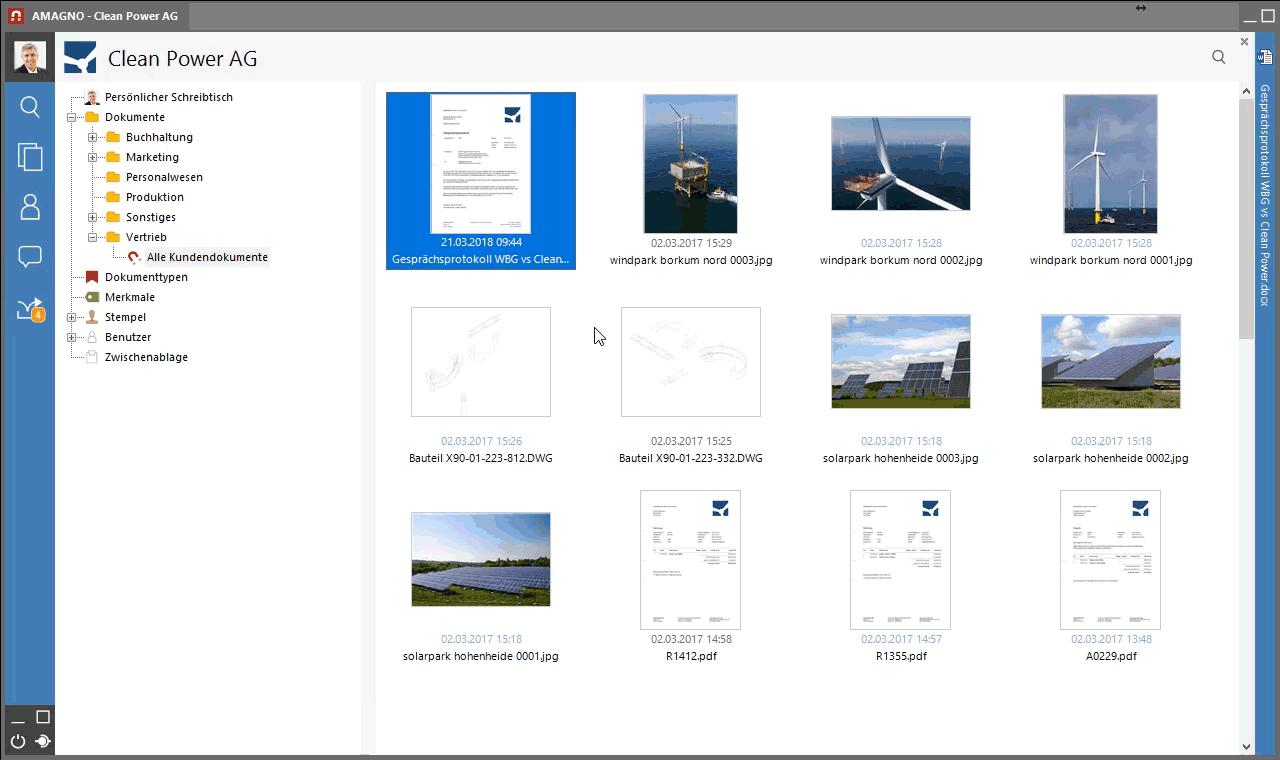Select Dokumenttypen in the tree

(x=145, y=277)
